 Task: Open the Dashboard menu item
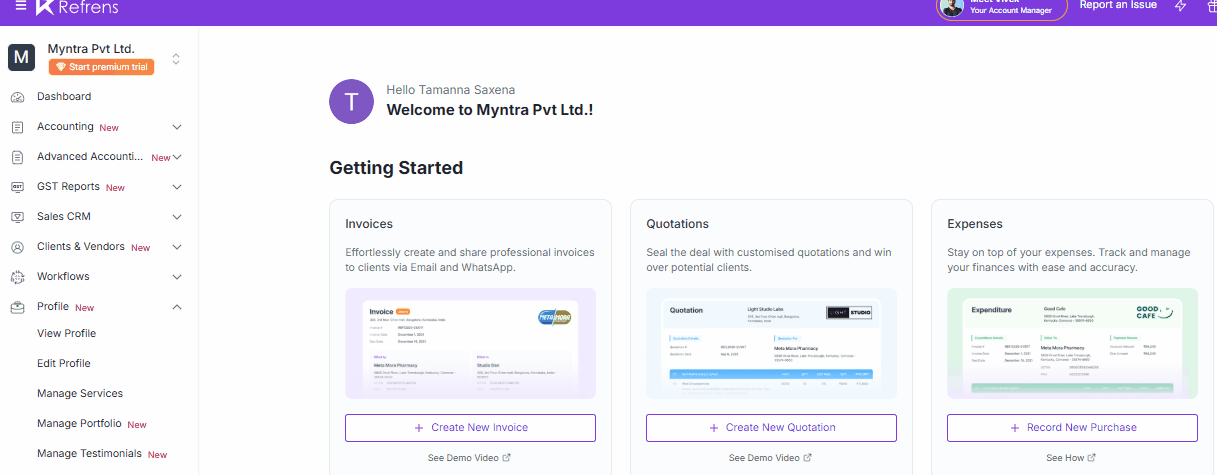[64, 97]
